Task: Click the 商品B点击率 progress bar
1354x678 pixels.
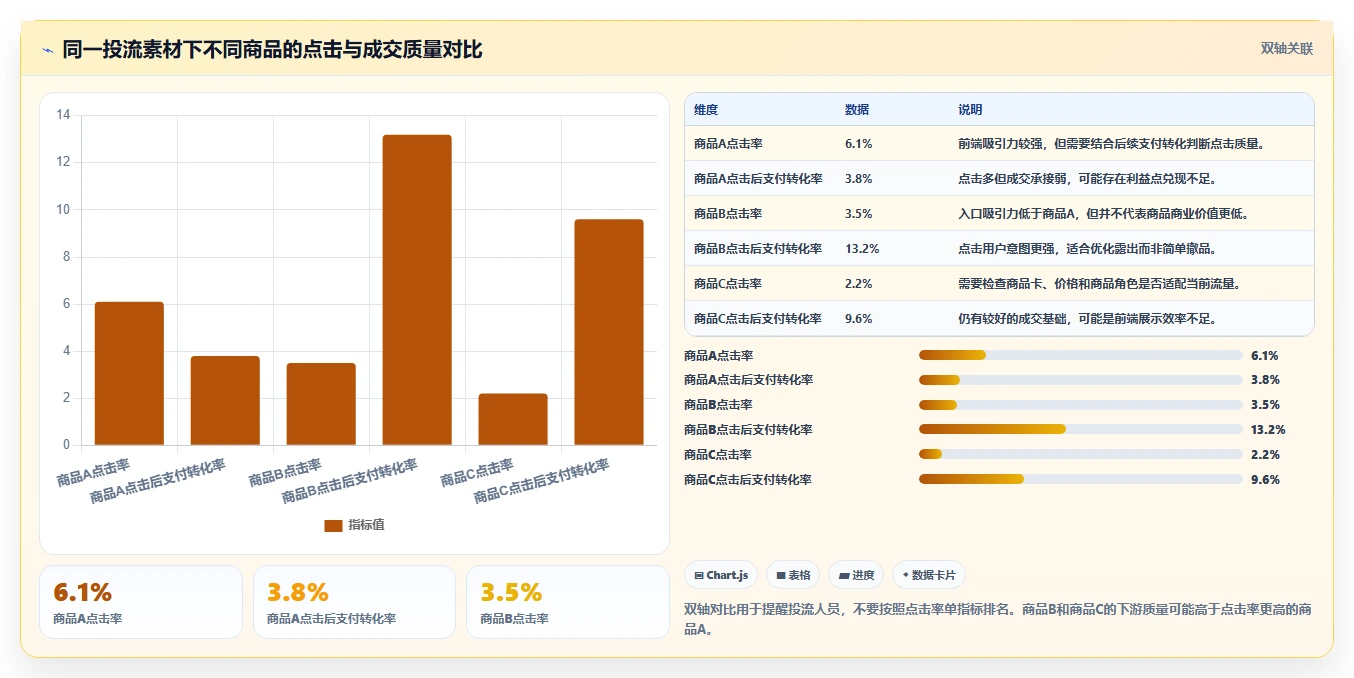Action: [1081, 405]
